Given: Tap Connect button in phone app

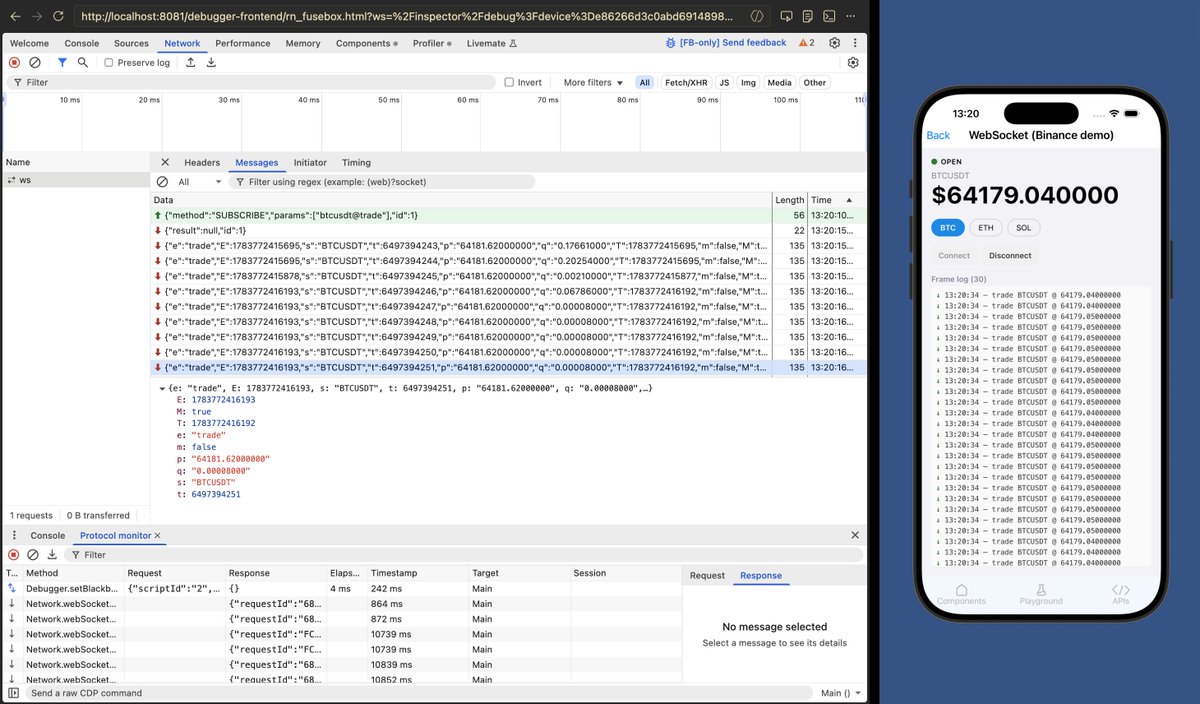Looking at the screenshot, I should click(x=954, y=255).
